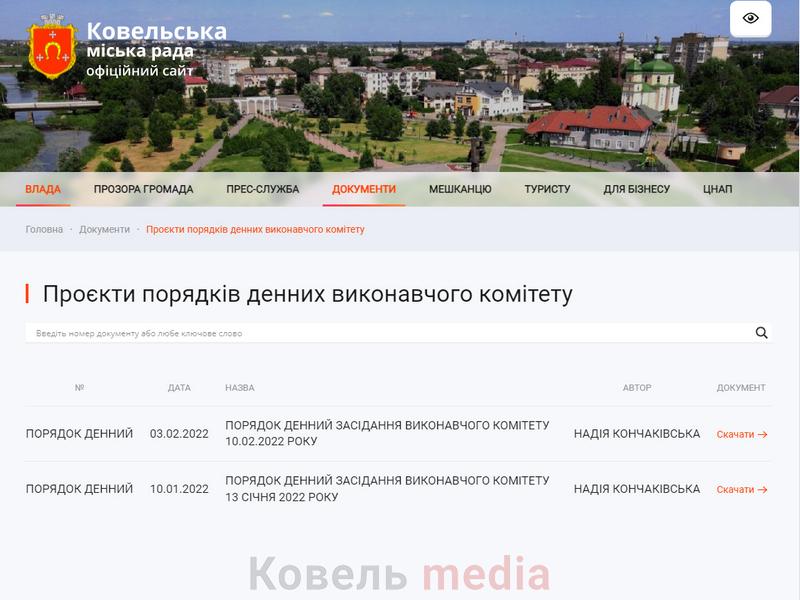This screenshot has width=800, height=600.
Task: Download the 03.02.2022 agenda via Скачати
Action: coord(742,434)
